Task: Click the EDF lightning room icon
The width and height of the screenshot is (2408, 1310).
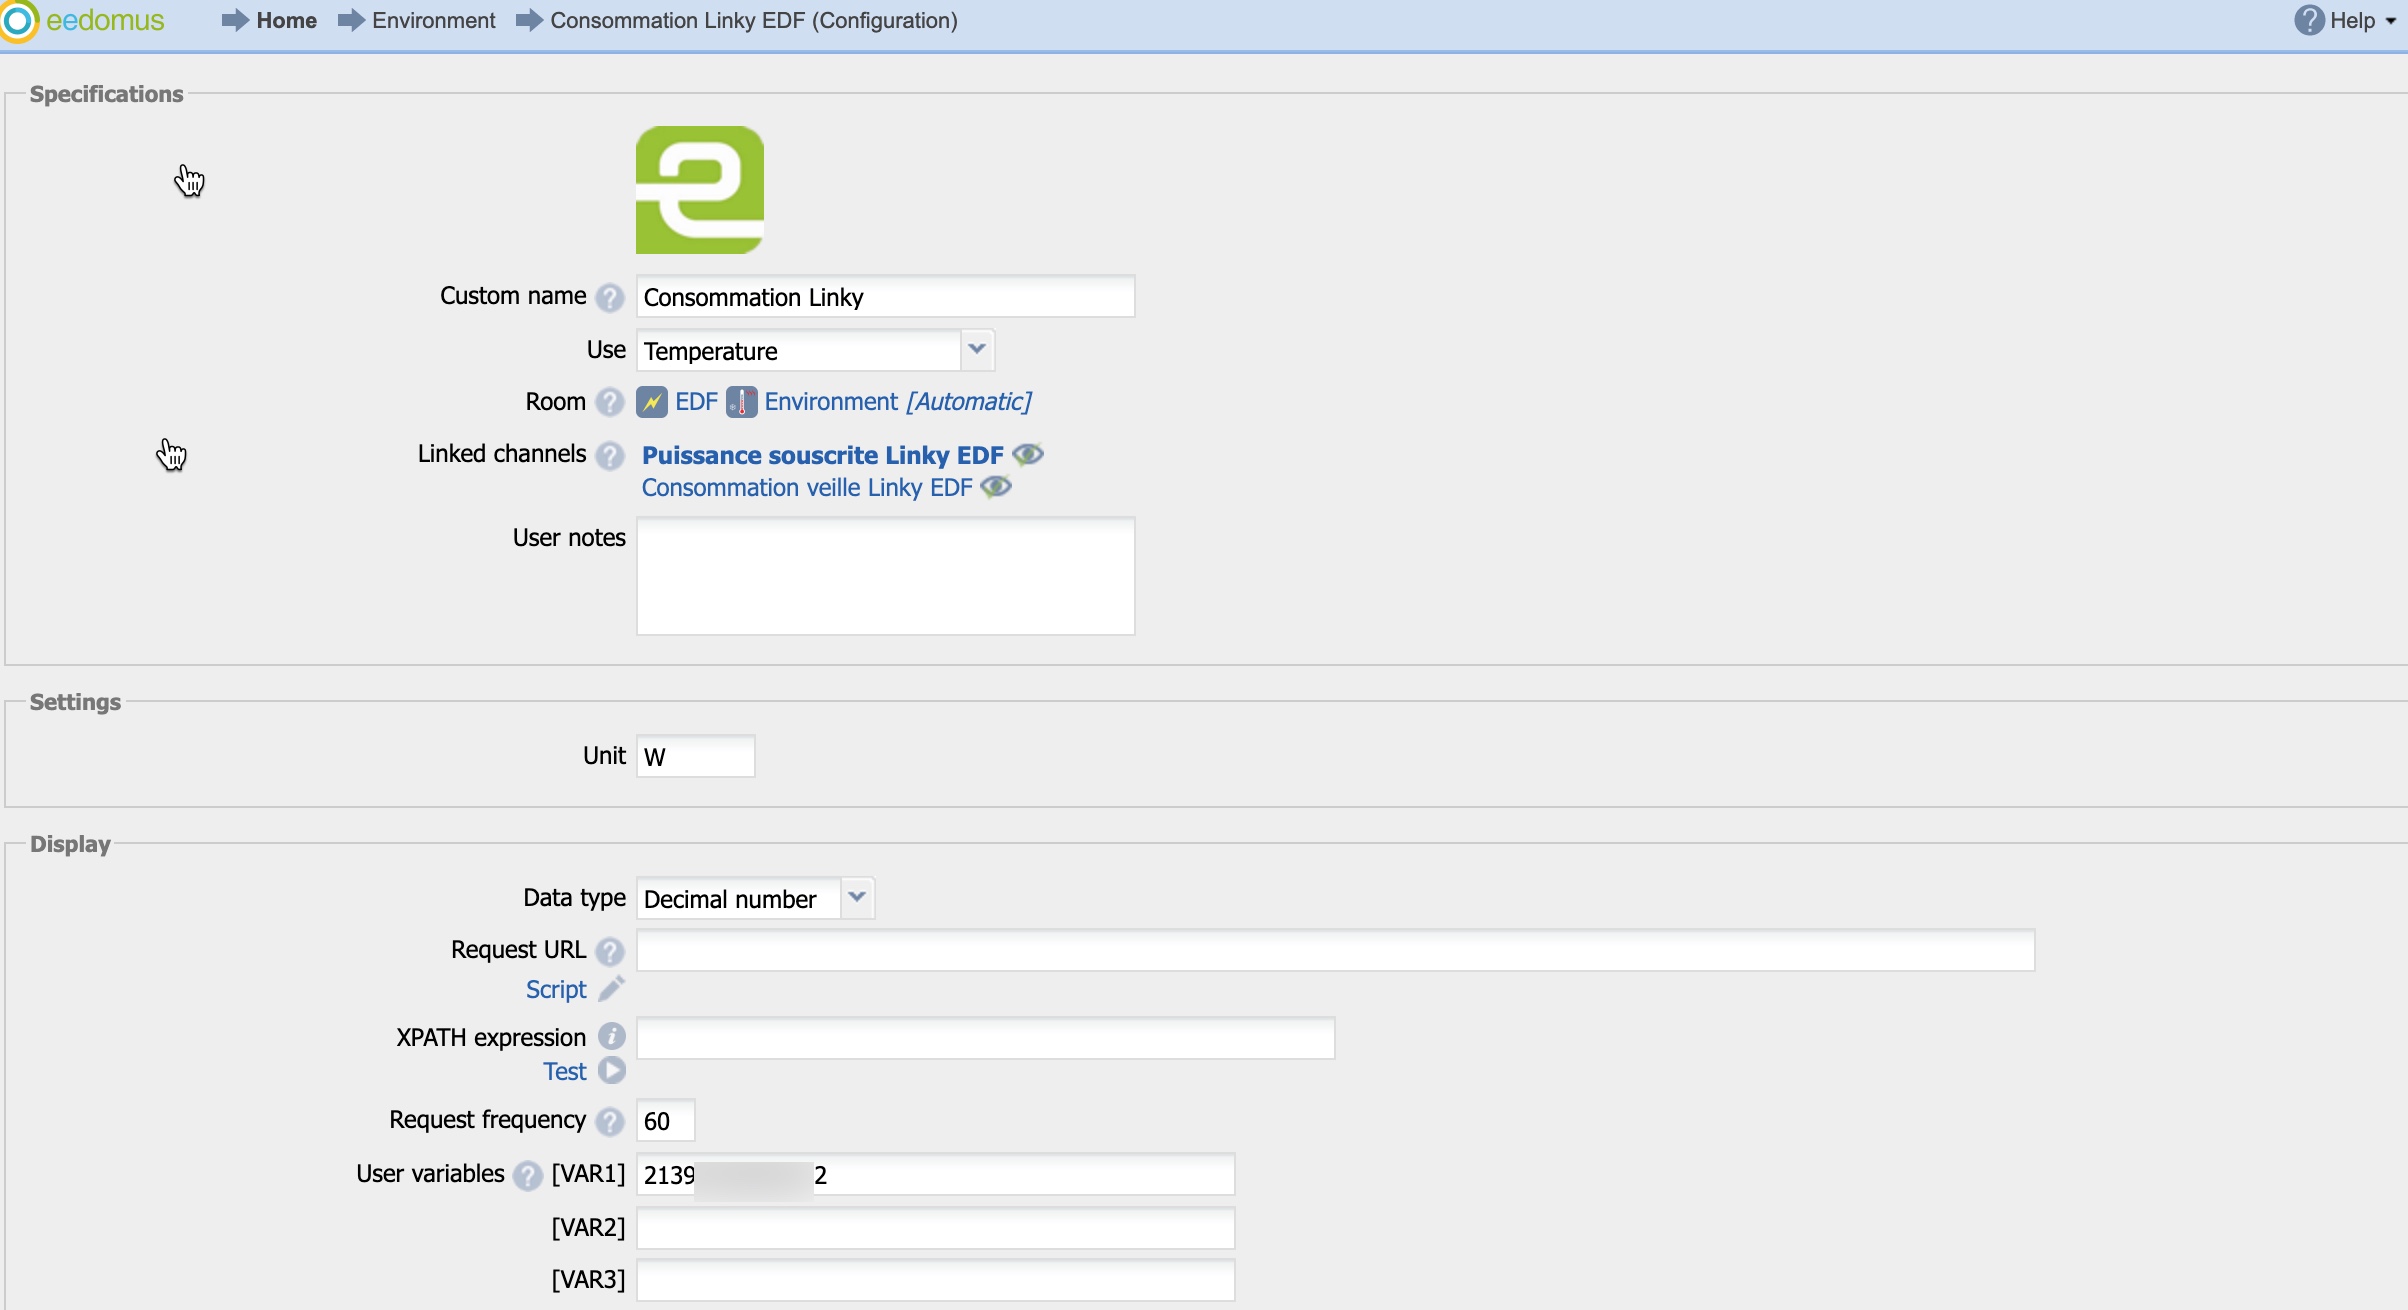Action: (x=652, y=402)
